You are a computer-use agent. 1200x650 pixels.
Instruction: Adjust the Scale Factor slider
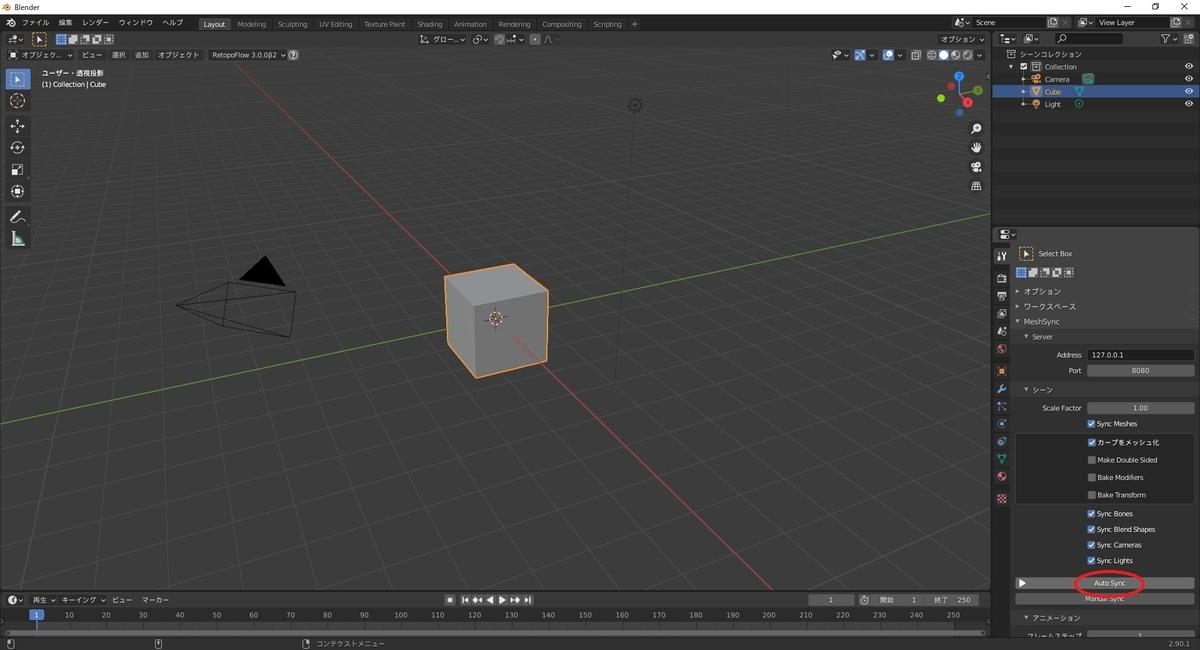(1140, 407)
